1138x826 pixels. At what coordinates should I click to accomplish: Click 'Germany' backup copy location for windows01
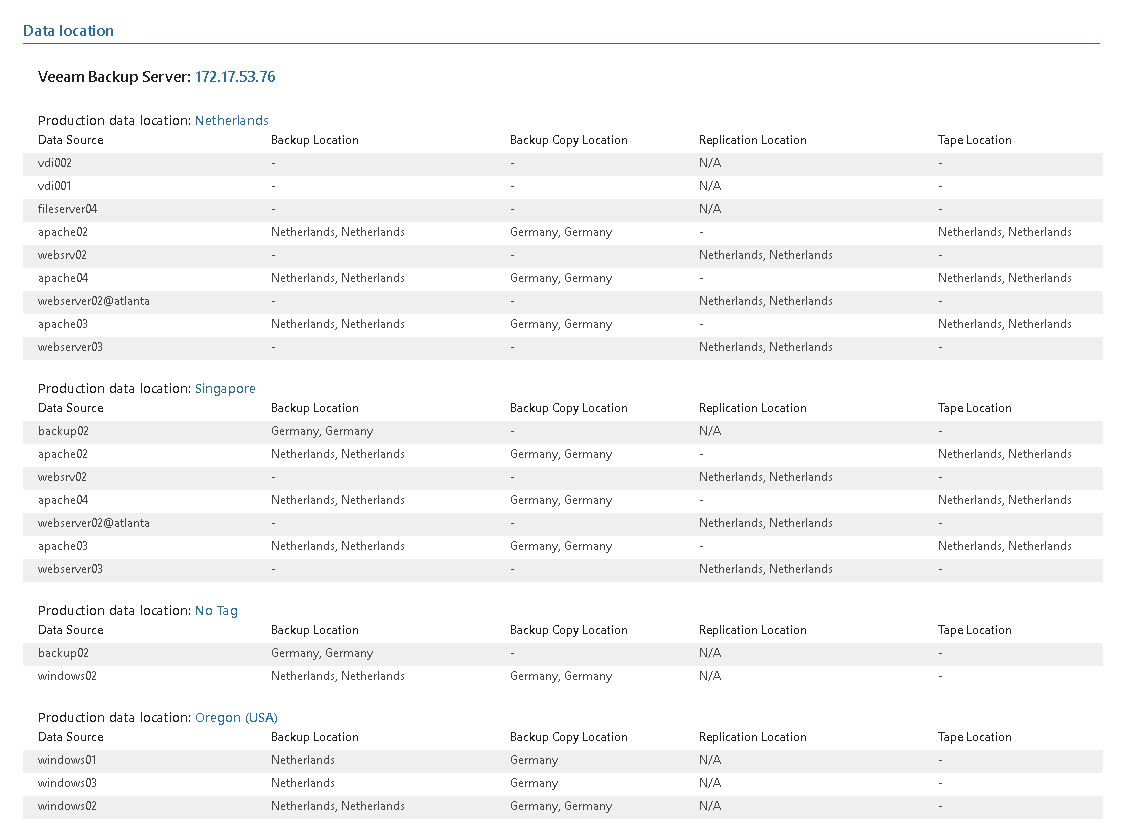(533, 760)
